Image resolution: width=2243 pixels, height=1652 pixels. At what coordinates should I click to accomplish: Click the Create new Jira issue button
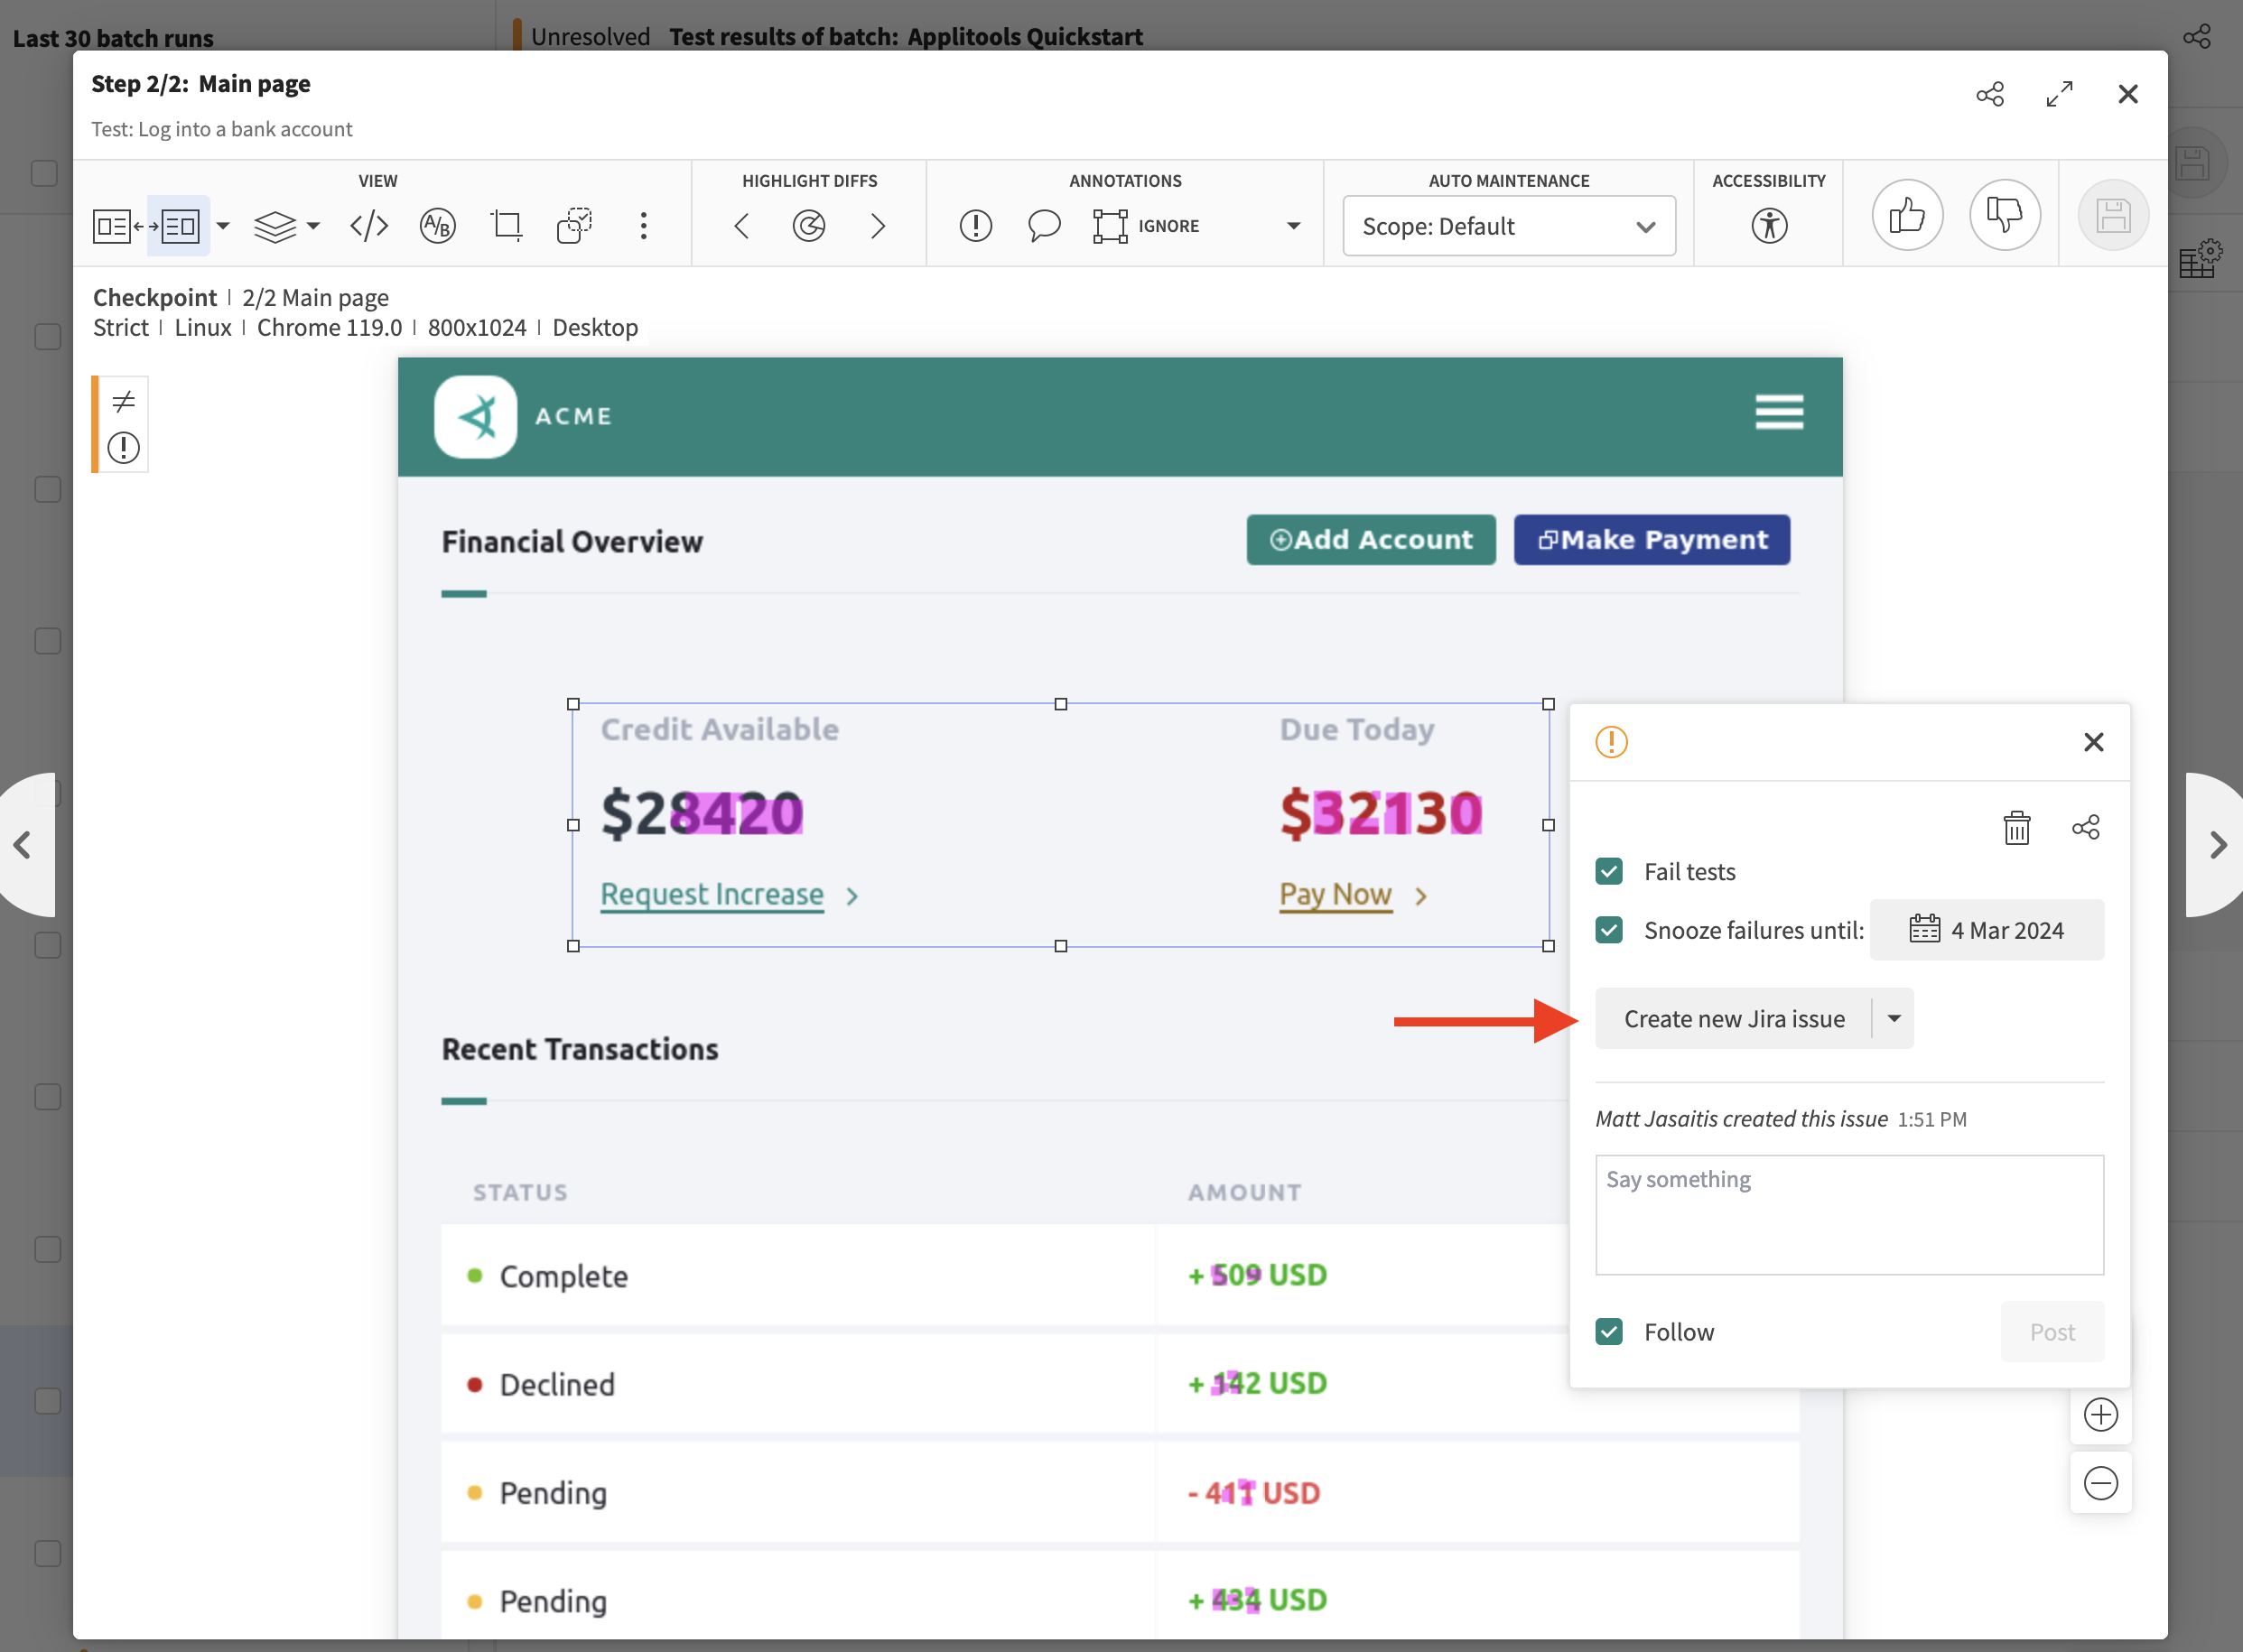pos(1733,1018)
